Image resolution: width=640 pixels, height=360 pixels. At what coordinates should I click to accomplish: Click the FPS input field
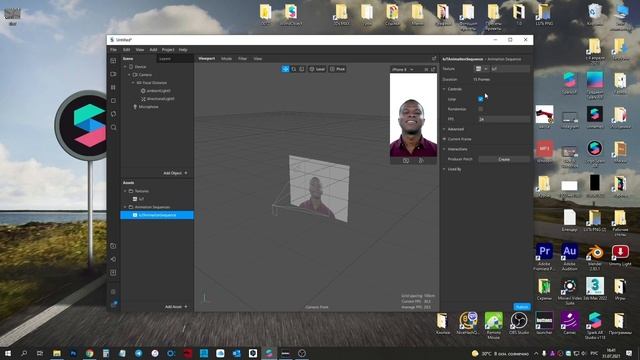tap(504, 119)
